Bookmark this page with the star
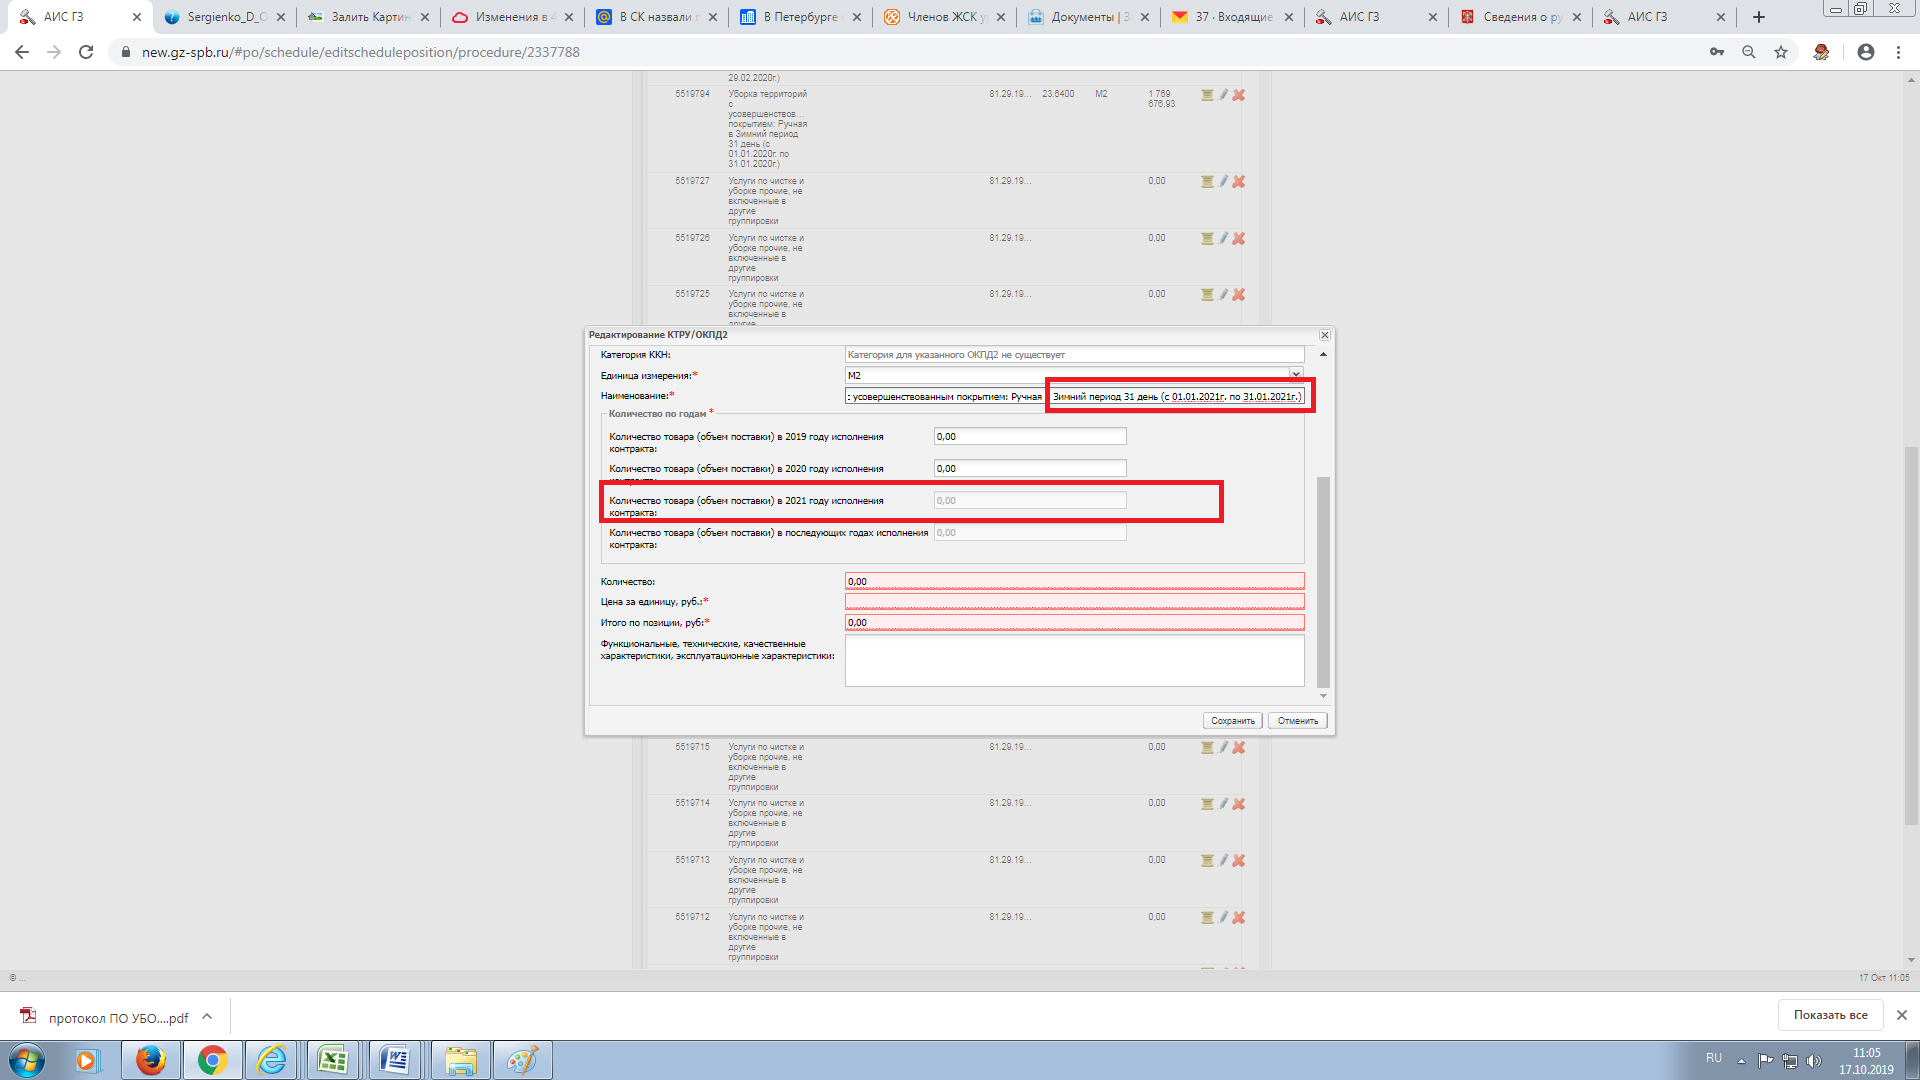 (x=1781, y=52)
